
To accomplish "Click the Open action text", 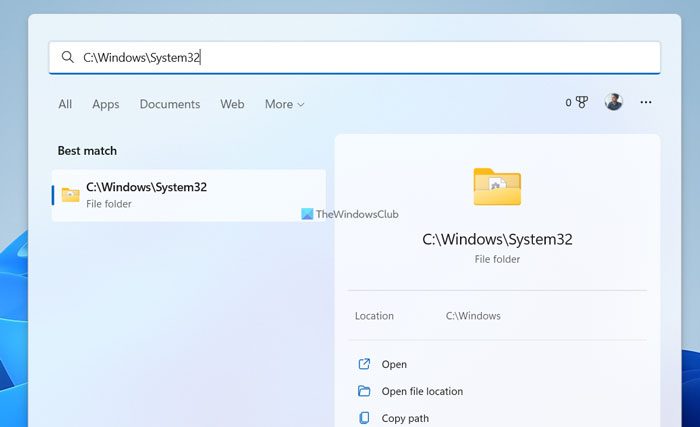I will click(x=394, y=365).
